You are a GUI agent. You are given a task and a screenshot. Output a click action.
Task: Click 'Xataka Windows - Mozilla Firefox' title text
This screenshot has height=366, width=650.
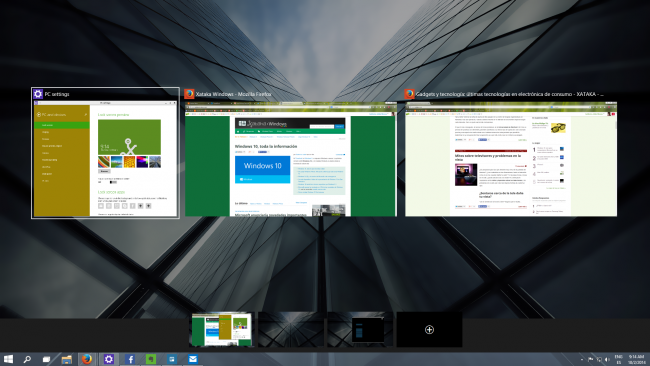tap(233, 95)
